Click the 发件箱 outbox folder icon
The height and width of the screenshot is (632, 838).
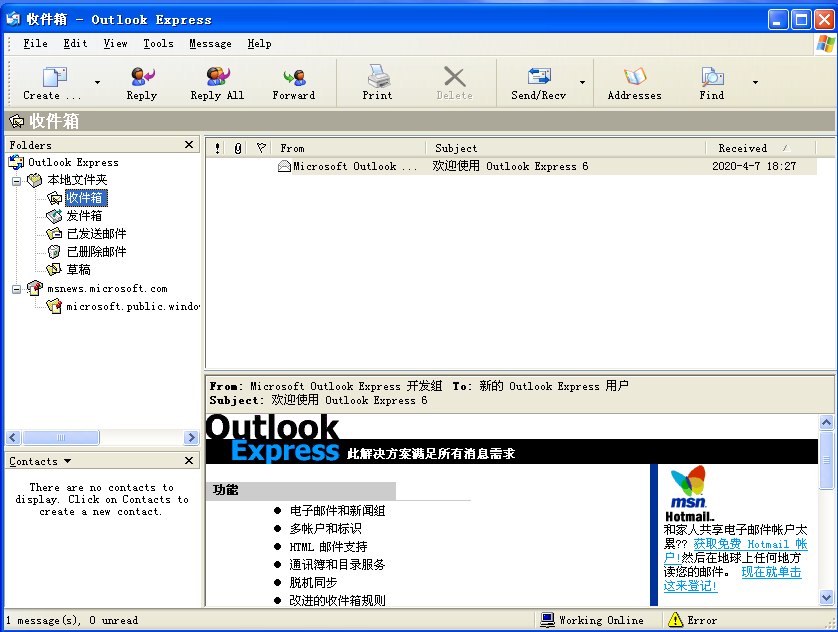pyautogui.click(x=54, y=216)
